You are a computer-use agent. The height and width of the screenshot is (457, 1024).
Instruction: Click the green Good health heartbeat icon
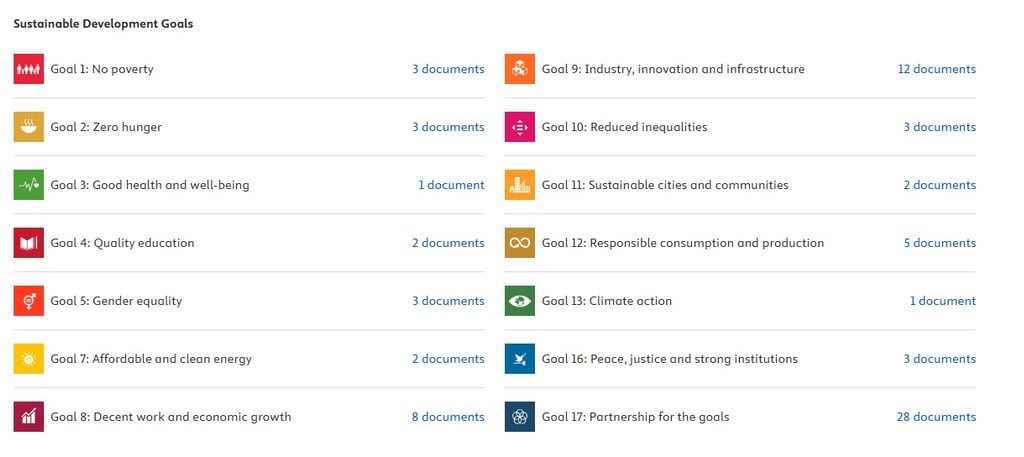[29, 185]
